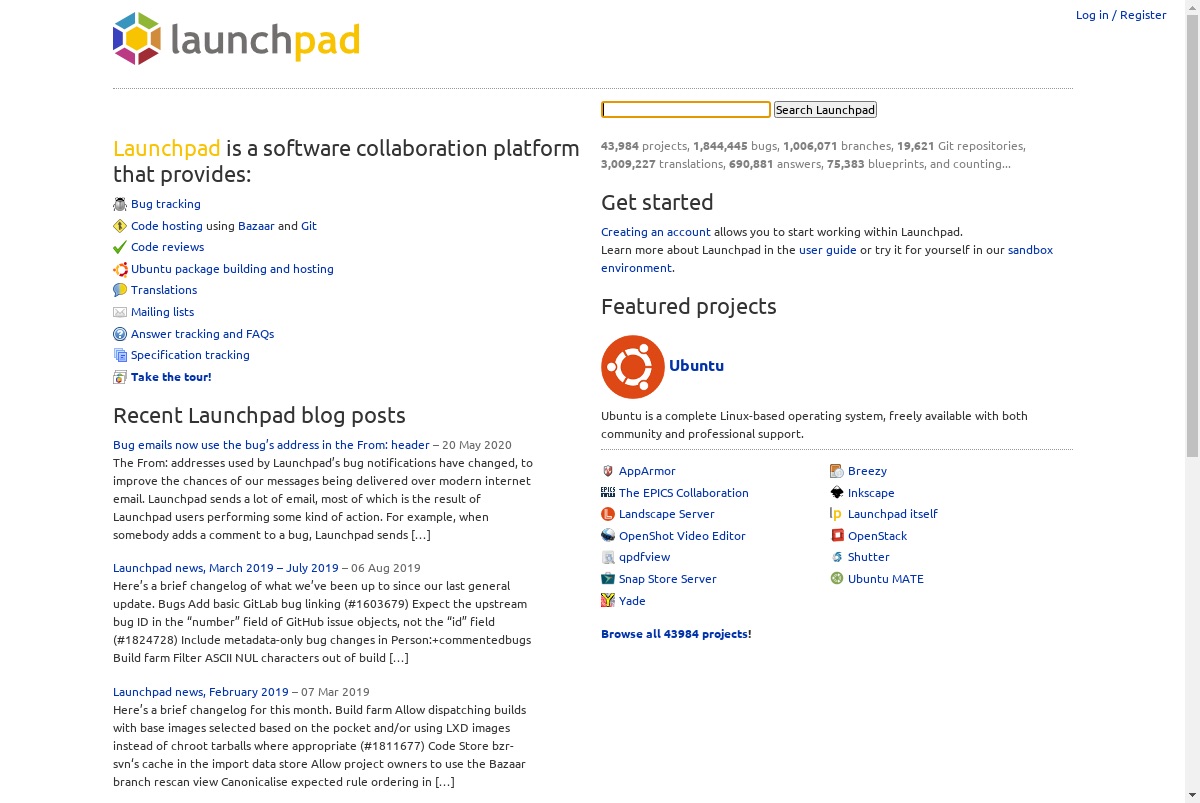The width and height of the screenshot is (1200, 803).
Task: Click the speech bubble icon beside Translations
Action: tap(120, 290)
